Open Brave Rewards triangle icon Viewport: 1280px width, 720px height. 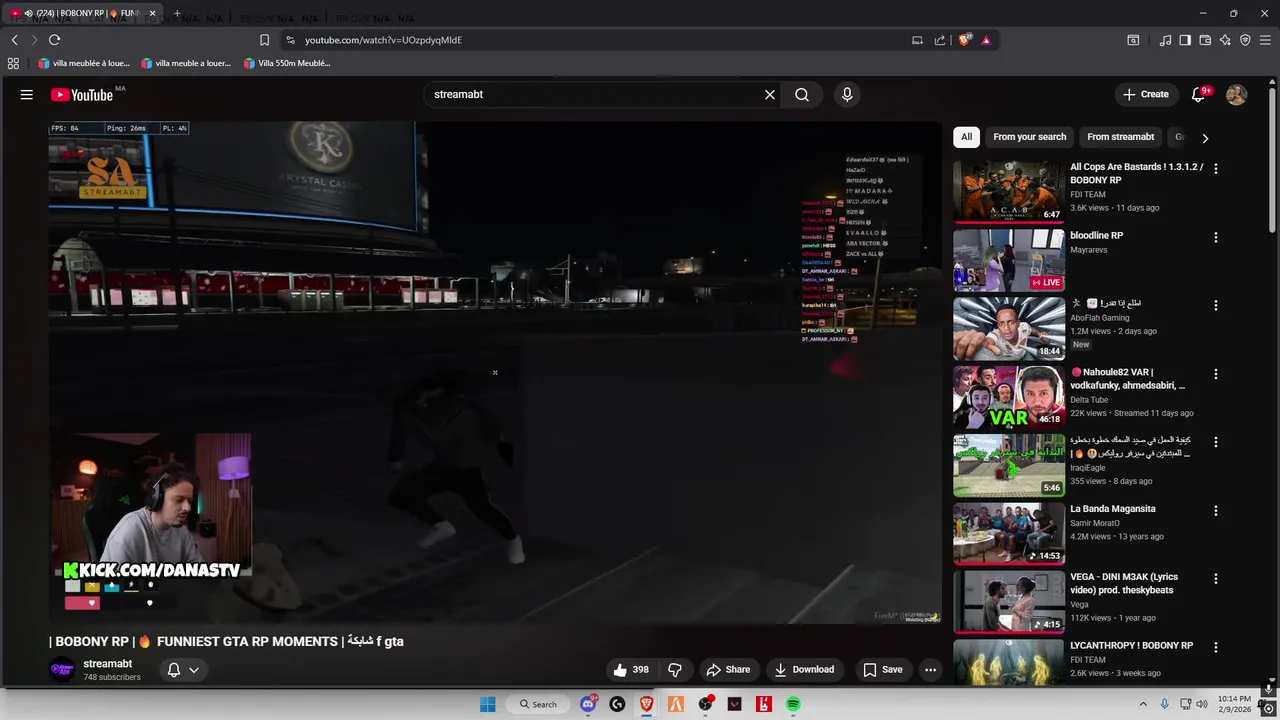point(986,40)
